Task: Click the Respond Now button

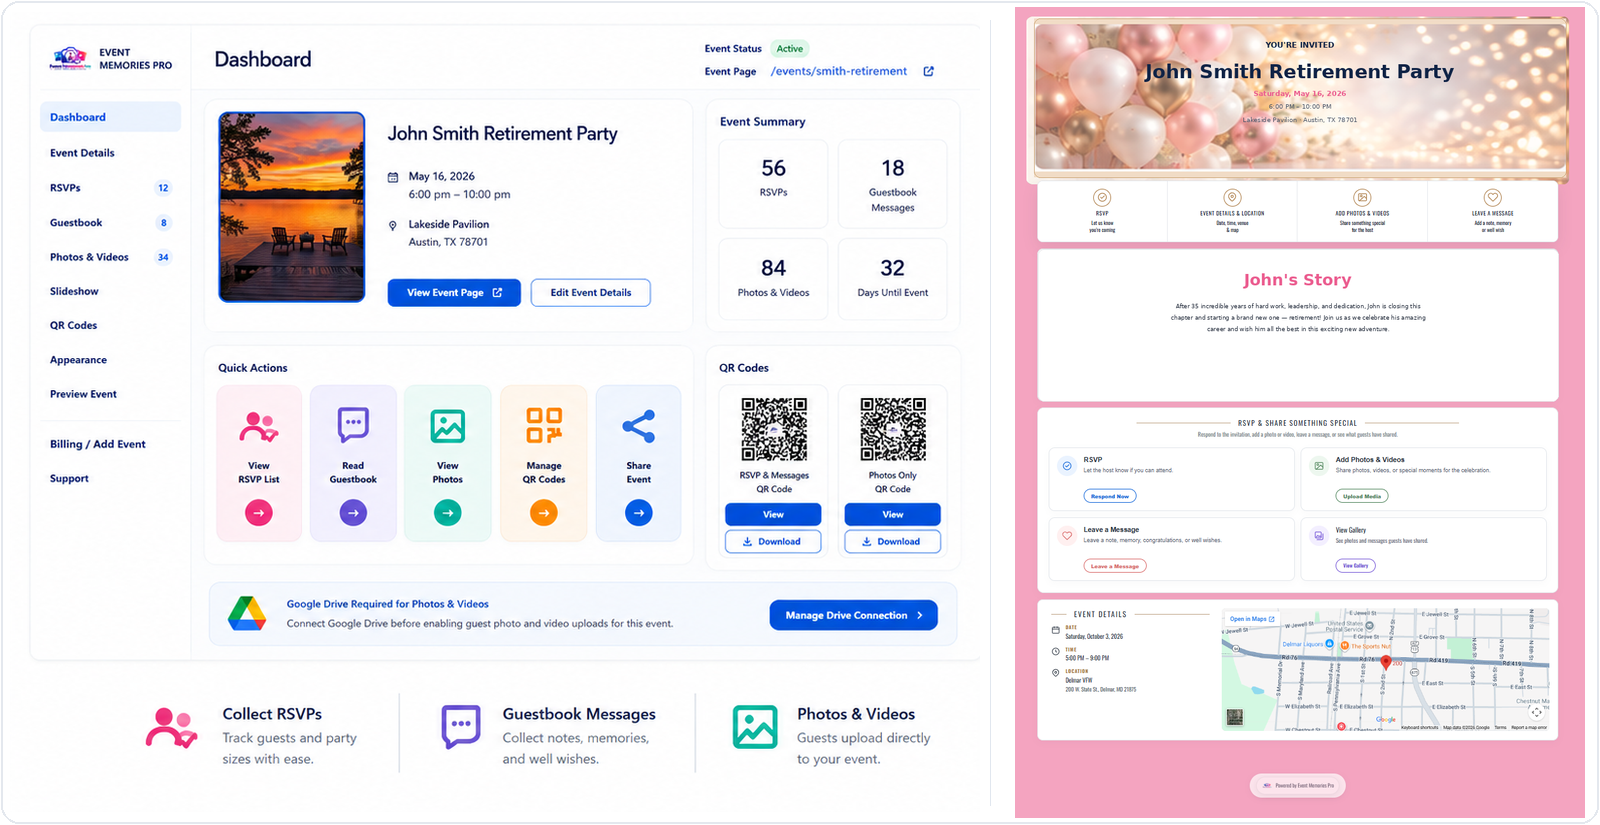Action: coord(1110,496)
